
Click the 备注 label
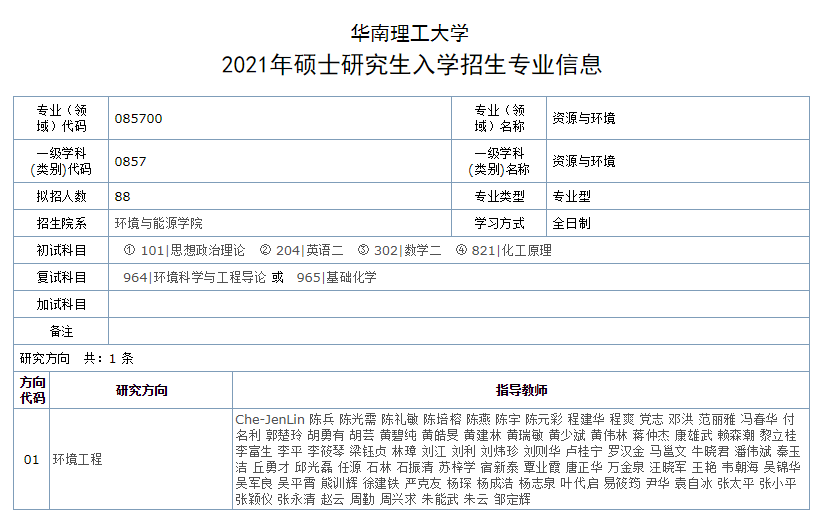pyautogui.click(x=61, y=331)
